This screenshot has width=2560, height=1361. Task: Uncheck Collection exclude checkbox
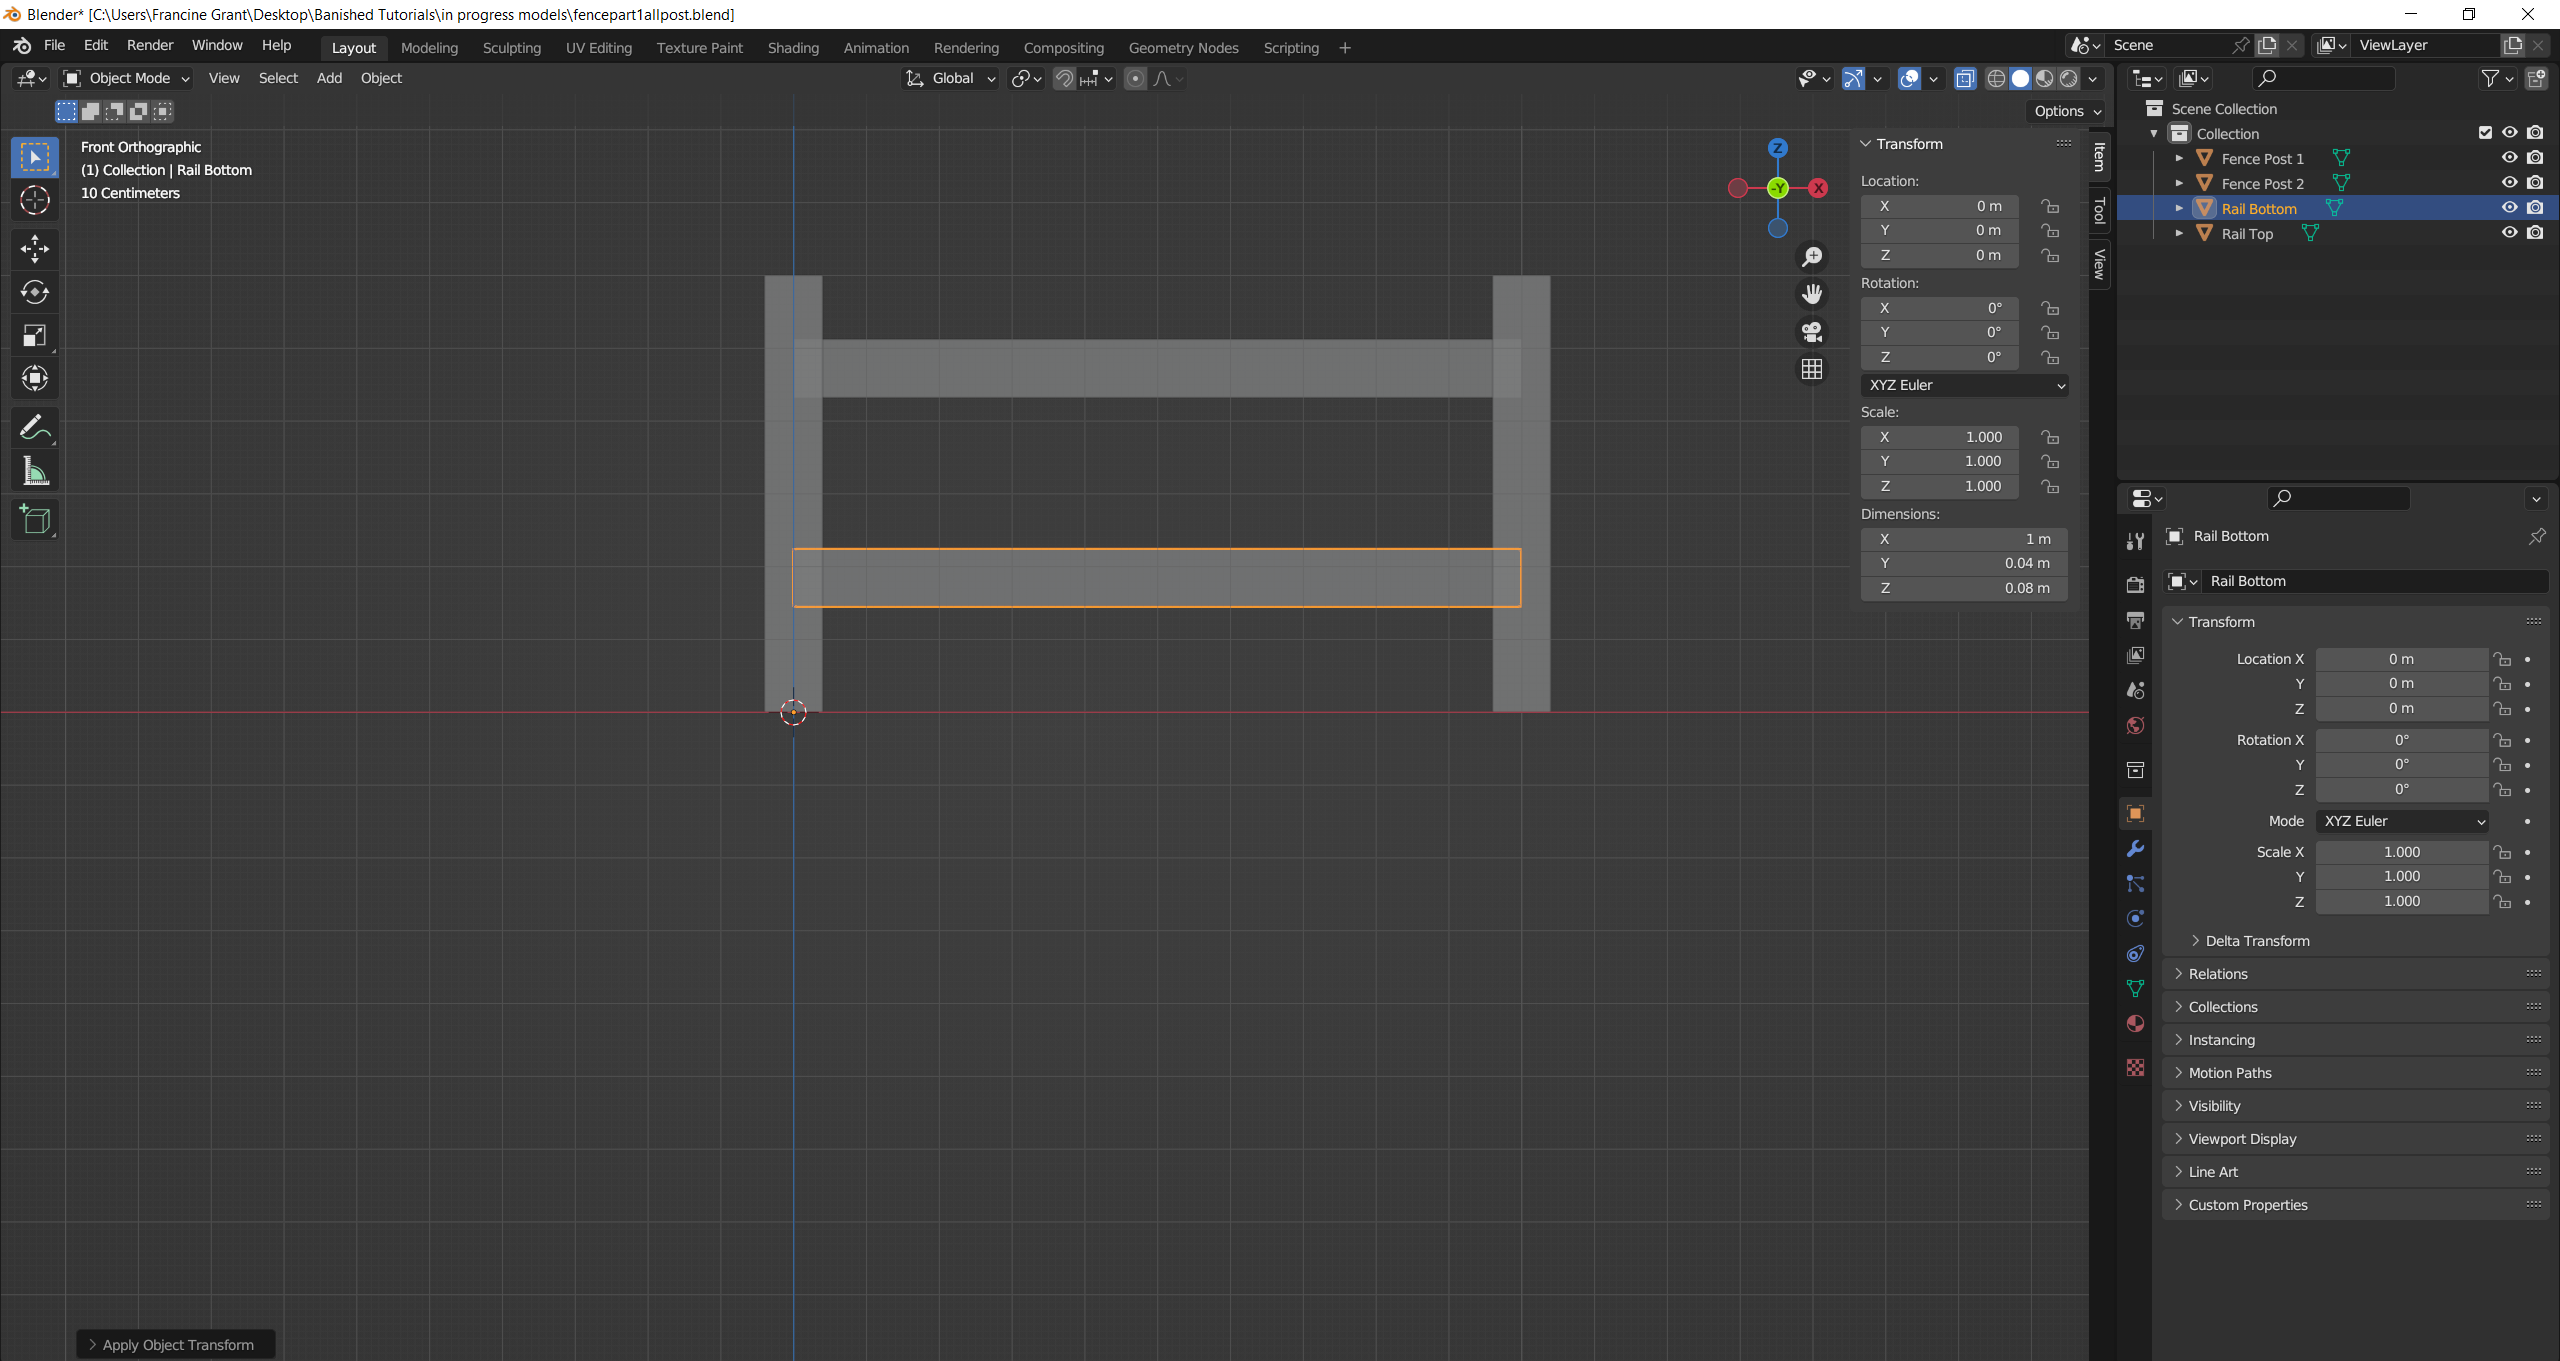[2485, 133]
